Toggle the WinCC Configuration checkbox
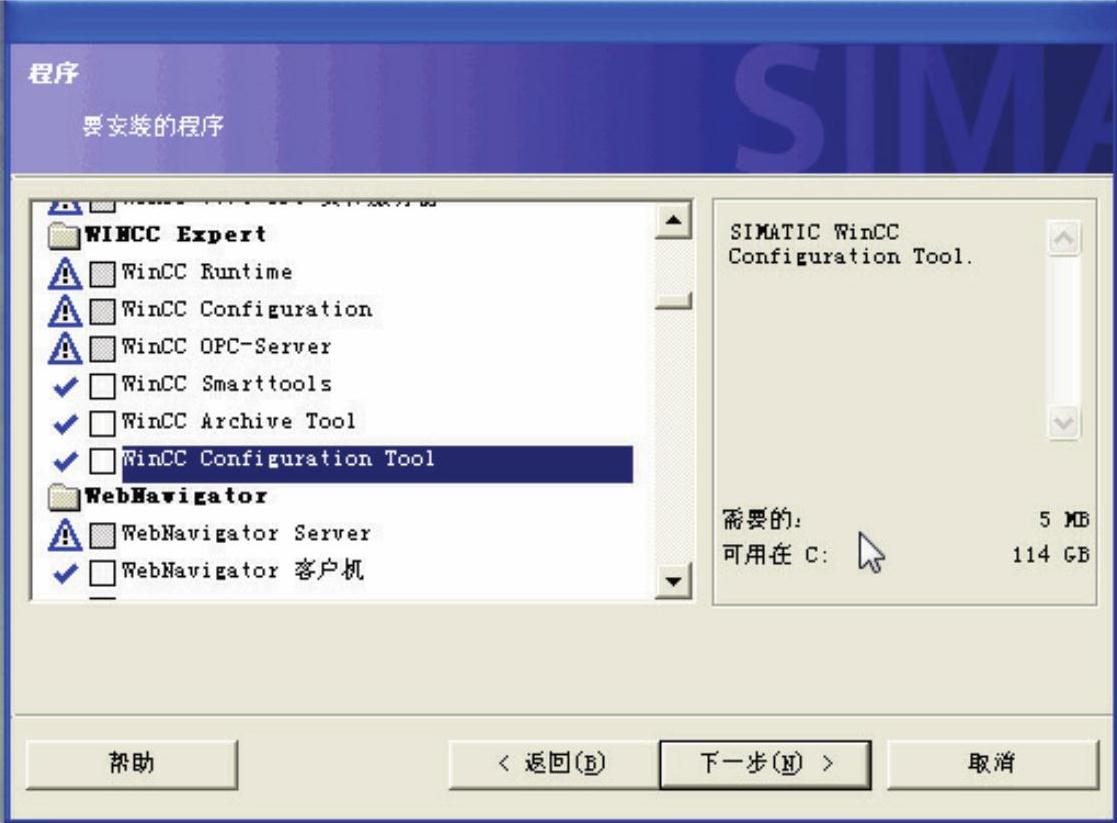Screen dimensions: 1117x823 click(103, 311)
